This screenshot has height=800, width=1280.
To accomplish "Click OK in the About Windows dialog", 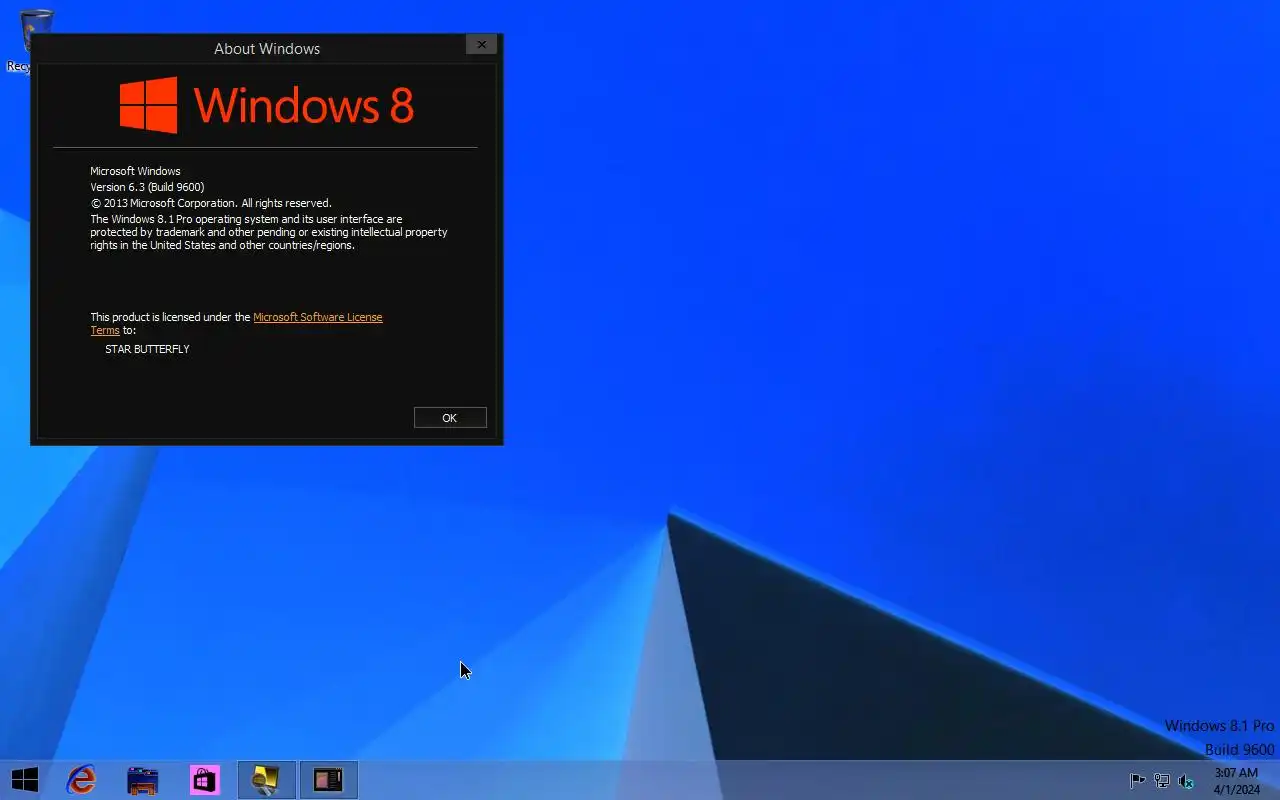I will pyautogui.click(x=450, y=418).
